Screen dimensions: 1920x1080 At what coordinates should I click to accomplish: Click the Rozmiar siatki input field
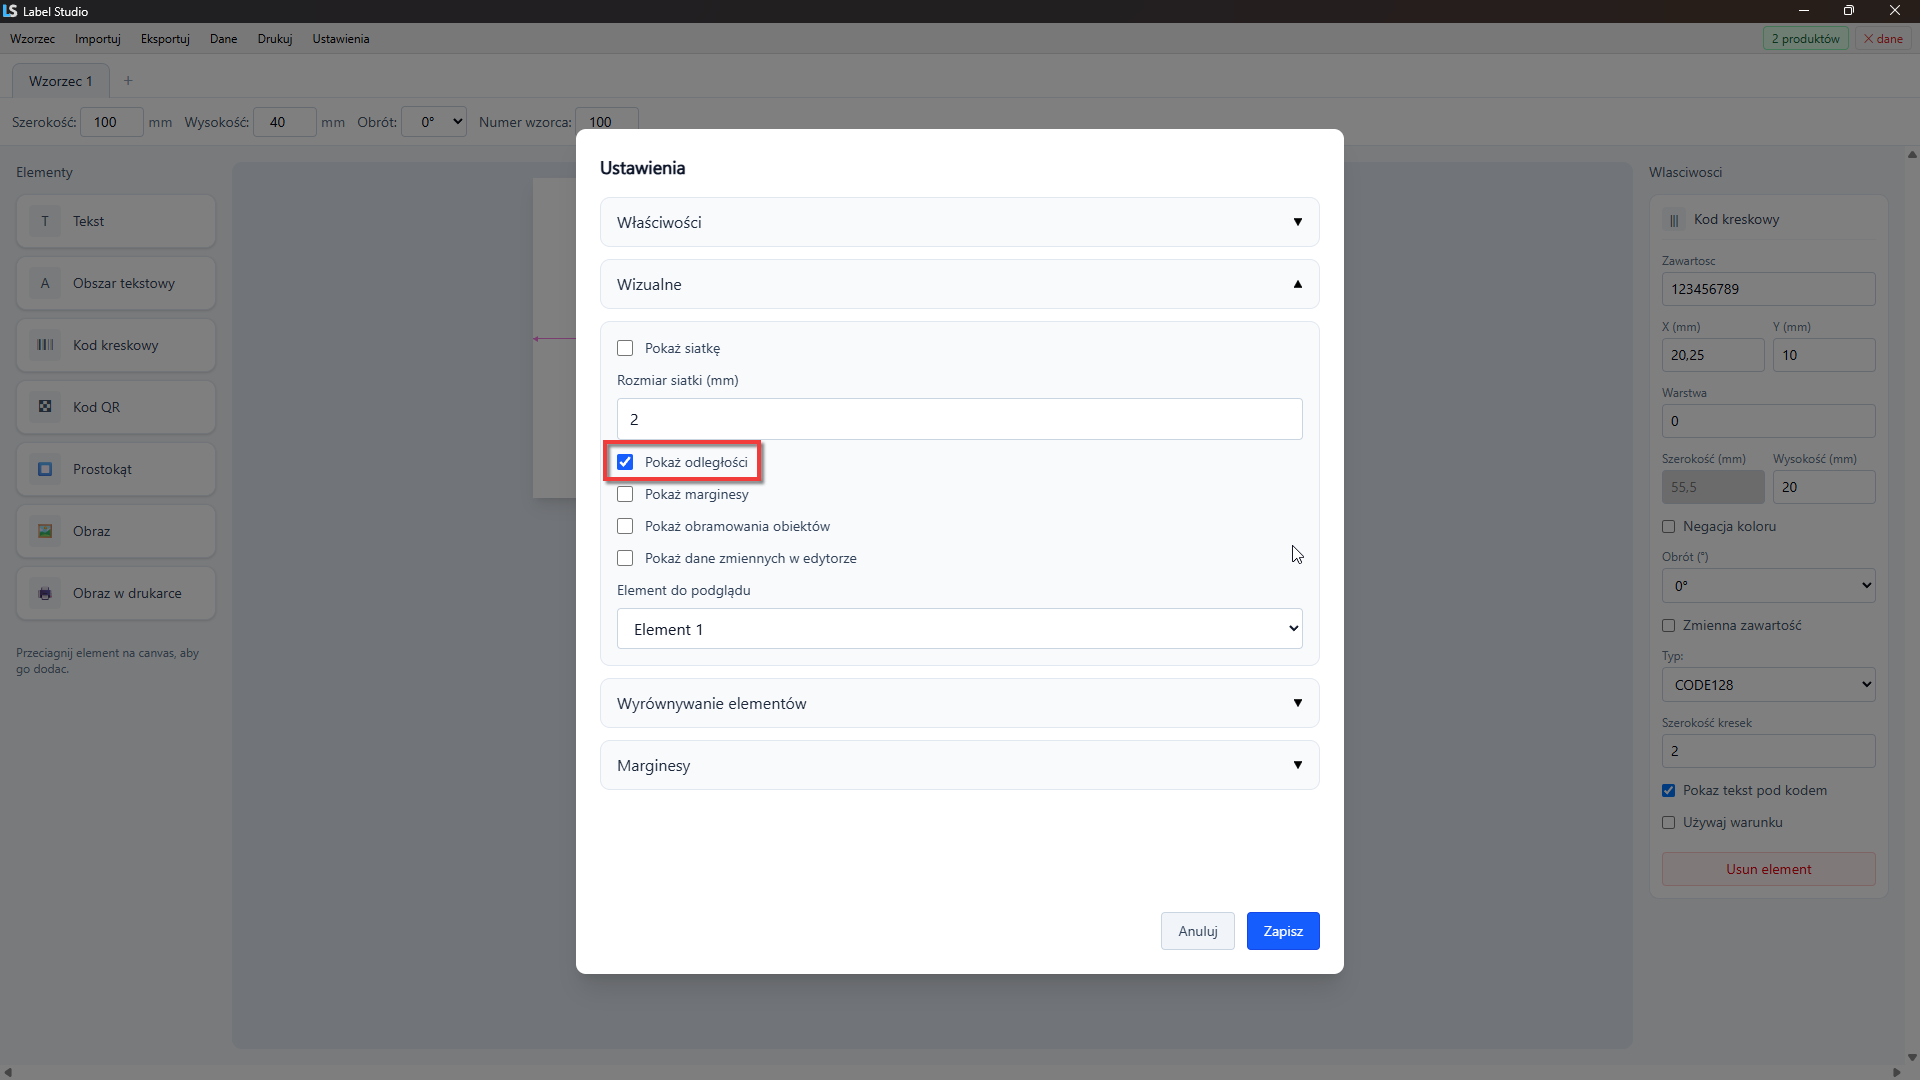coord(959,419)
